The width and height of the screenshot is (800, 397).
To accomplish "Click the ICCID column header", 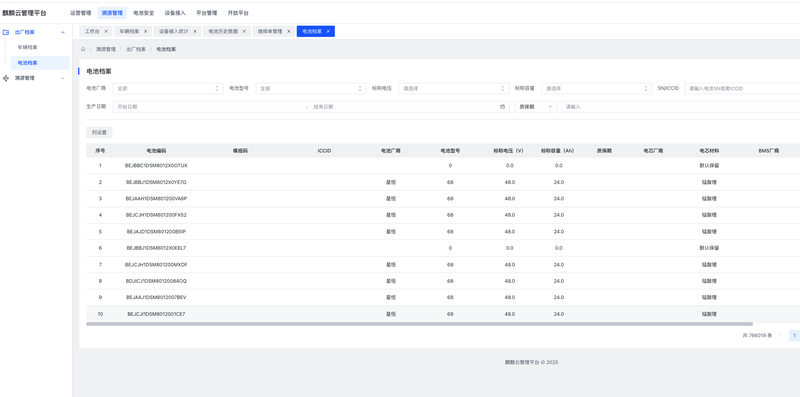I will [x=324, y=151].
